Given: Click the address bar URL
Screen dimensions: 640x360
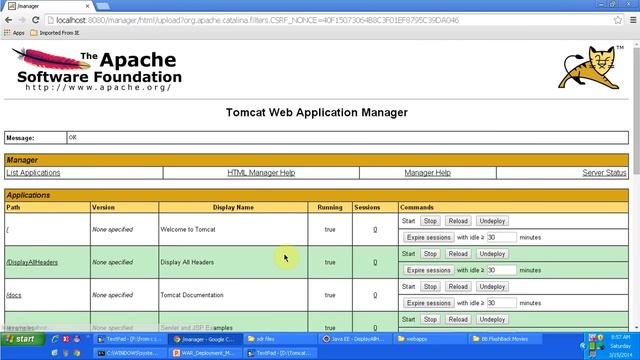Looking at the screenshot, I should (257, 20).
